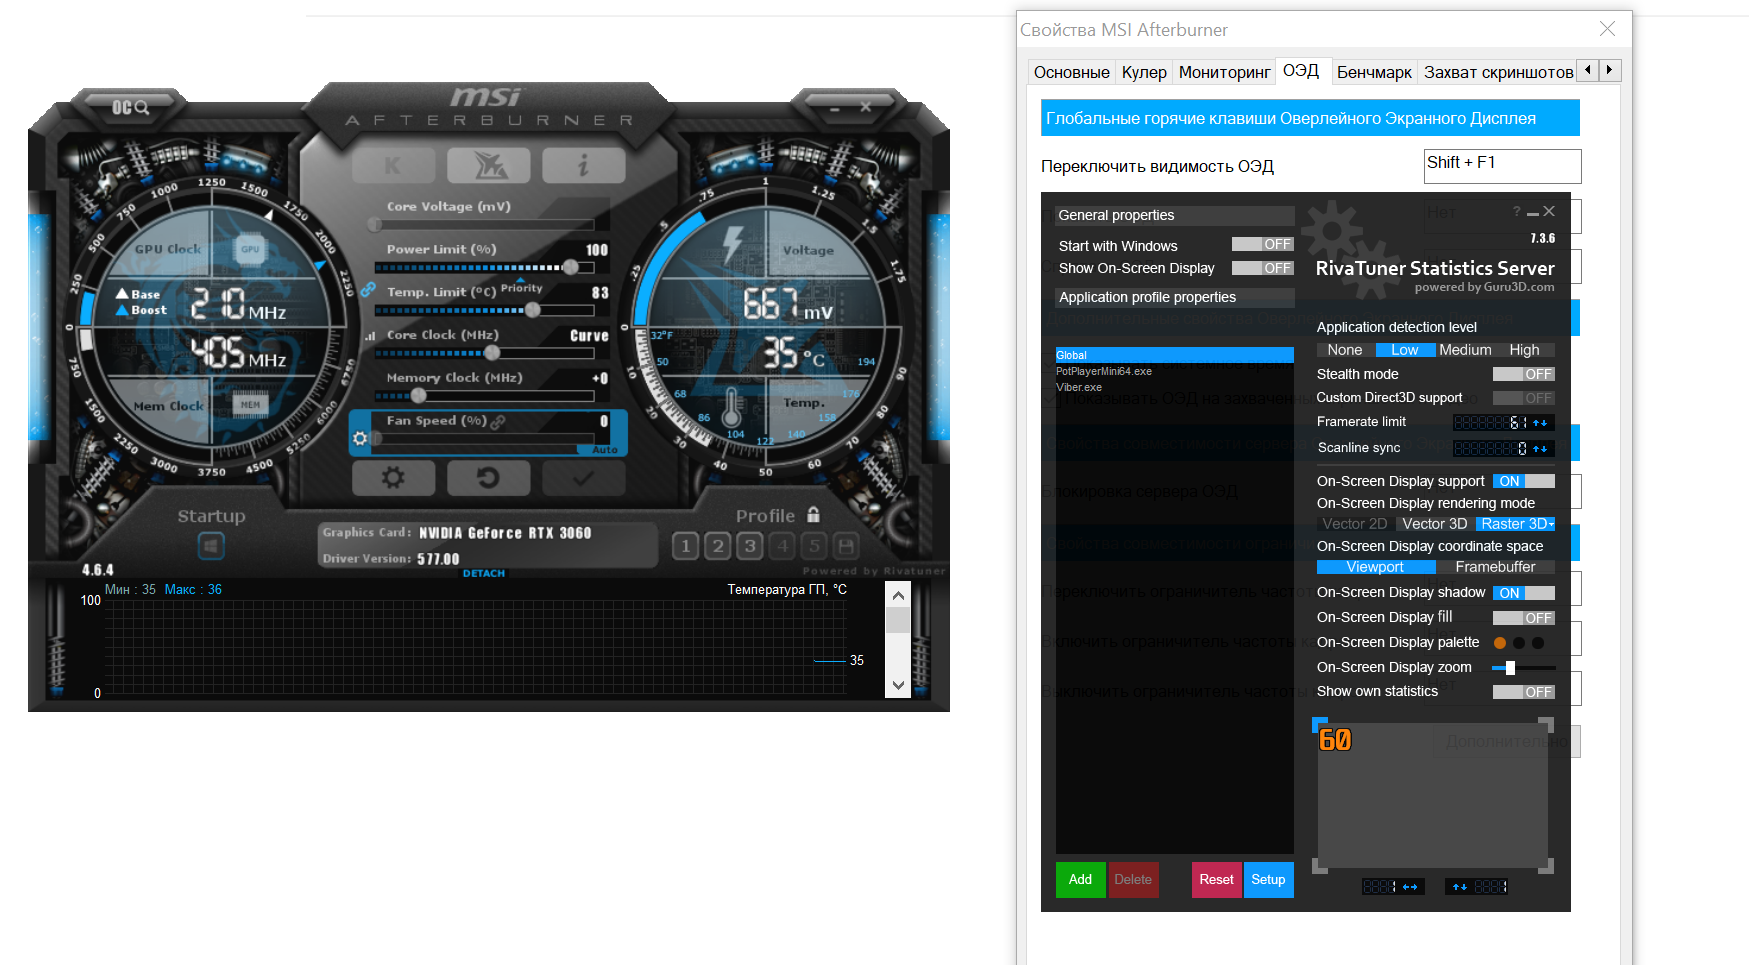Viewport: 1749px width, 965px height.
Task: Click the save profile floppy icon
Action: (x=847, y=546)
